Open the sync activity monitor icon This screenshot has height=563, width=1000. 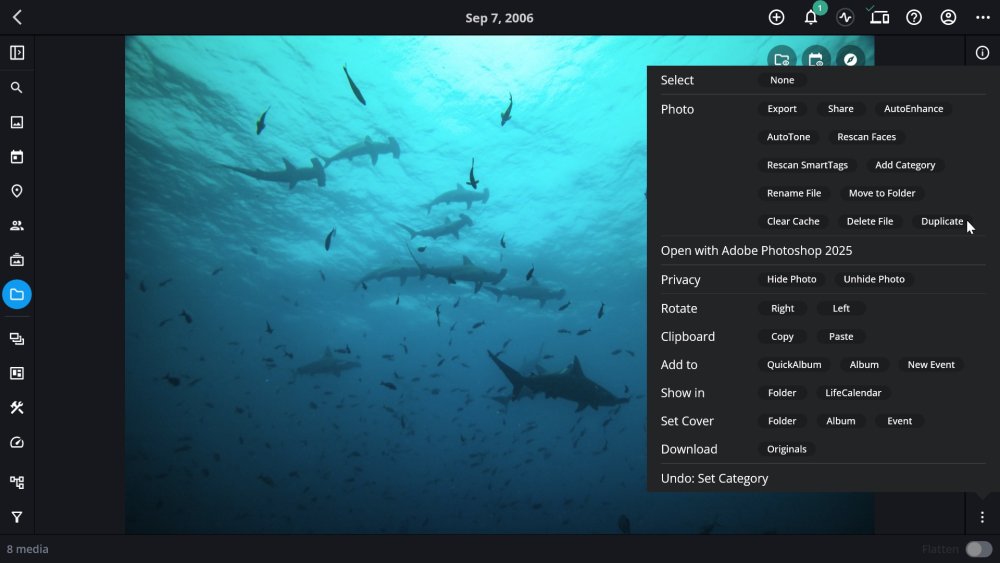click(x=845, y=18)
